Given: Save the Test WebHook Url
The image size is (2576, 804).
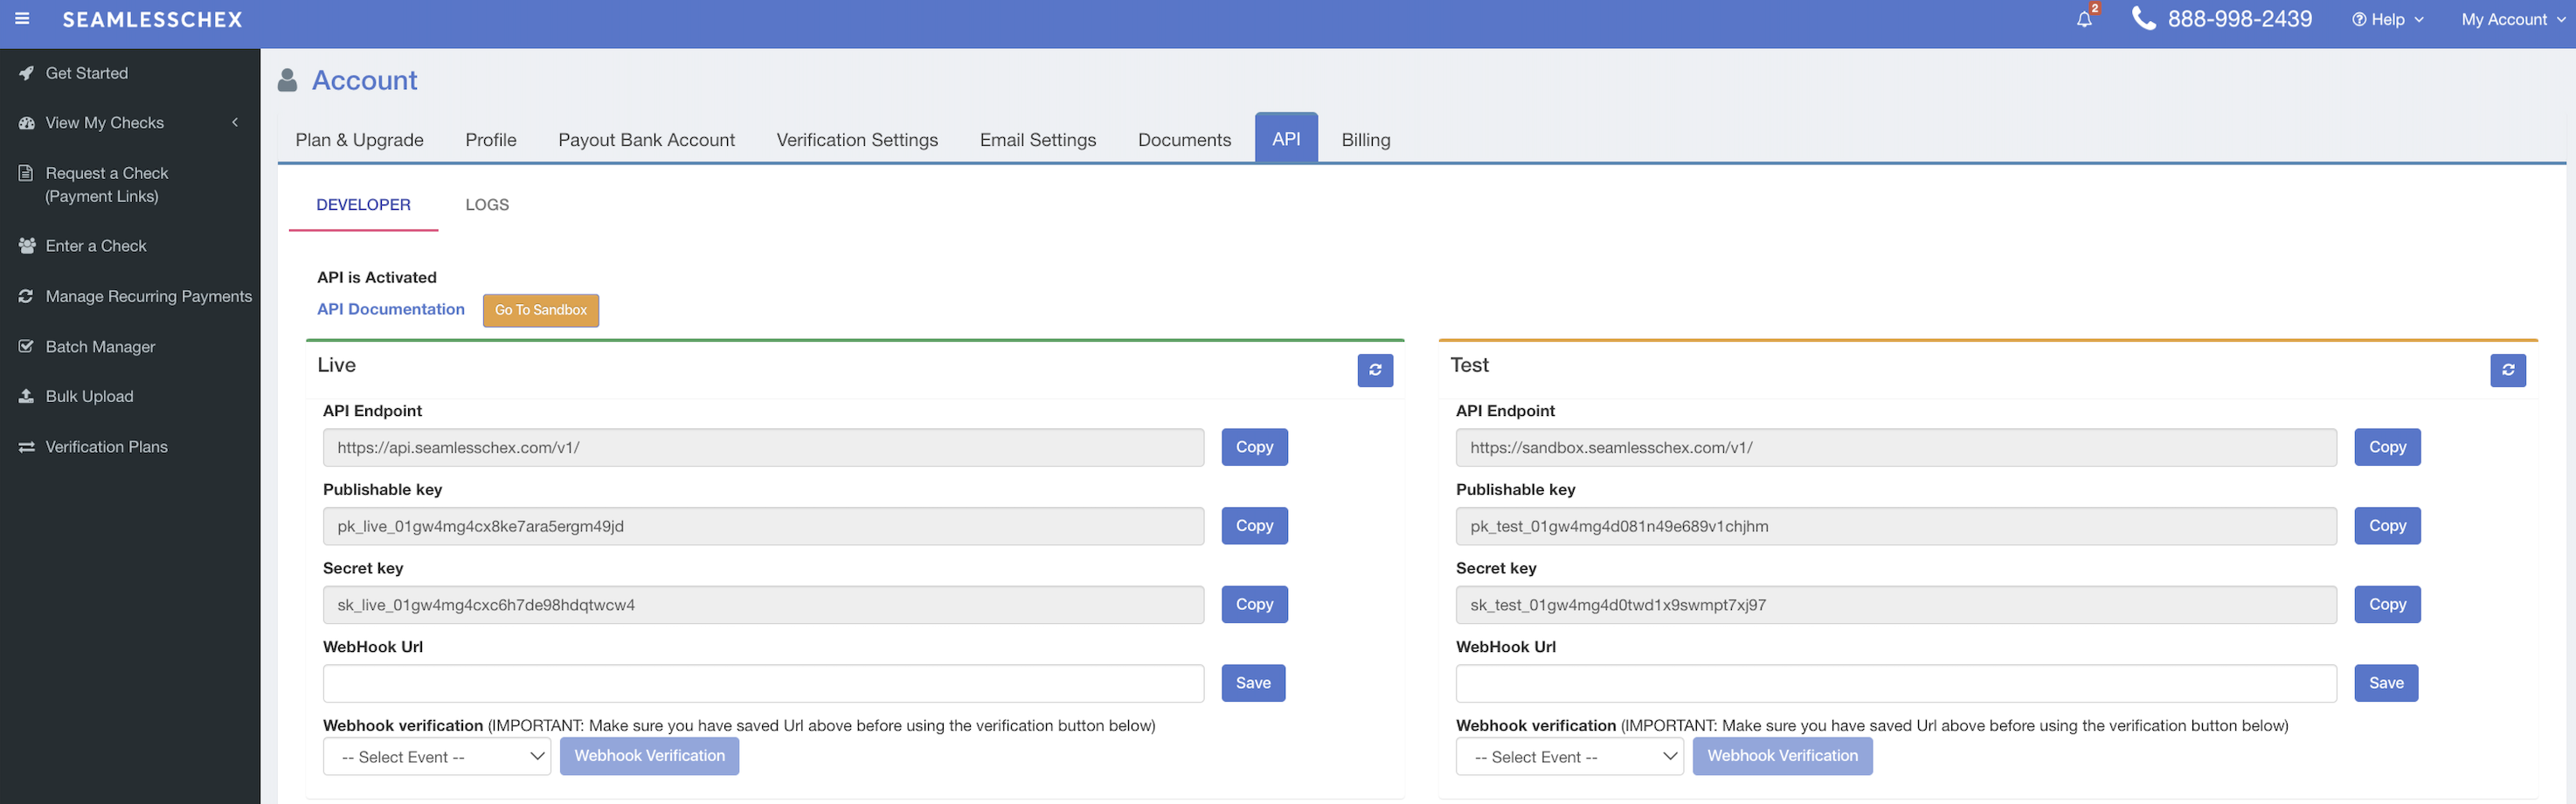Looking at the screenshot, I should tap(2386, 683).
